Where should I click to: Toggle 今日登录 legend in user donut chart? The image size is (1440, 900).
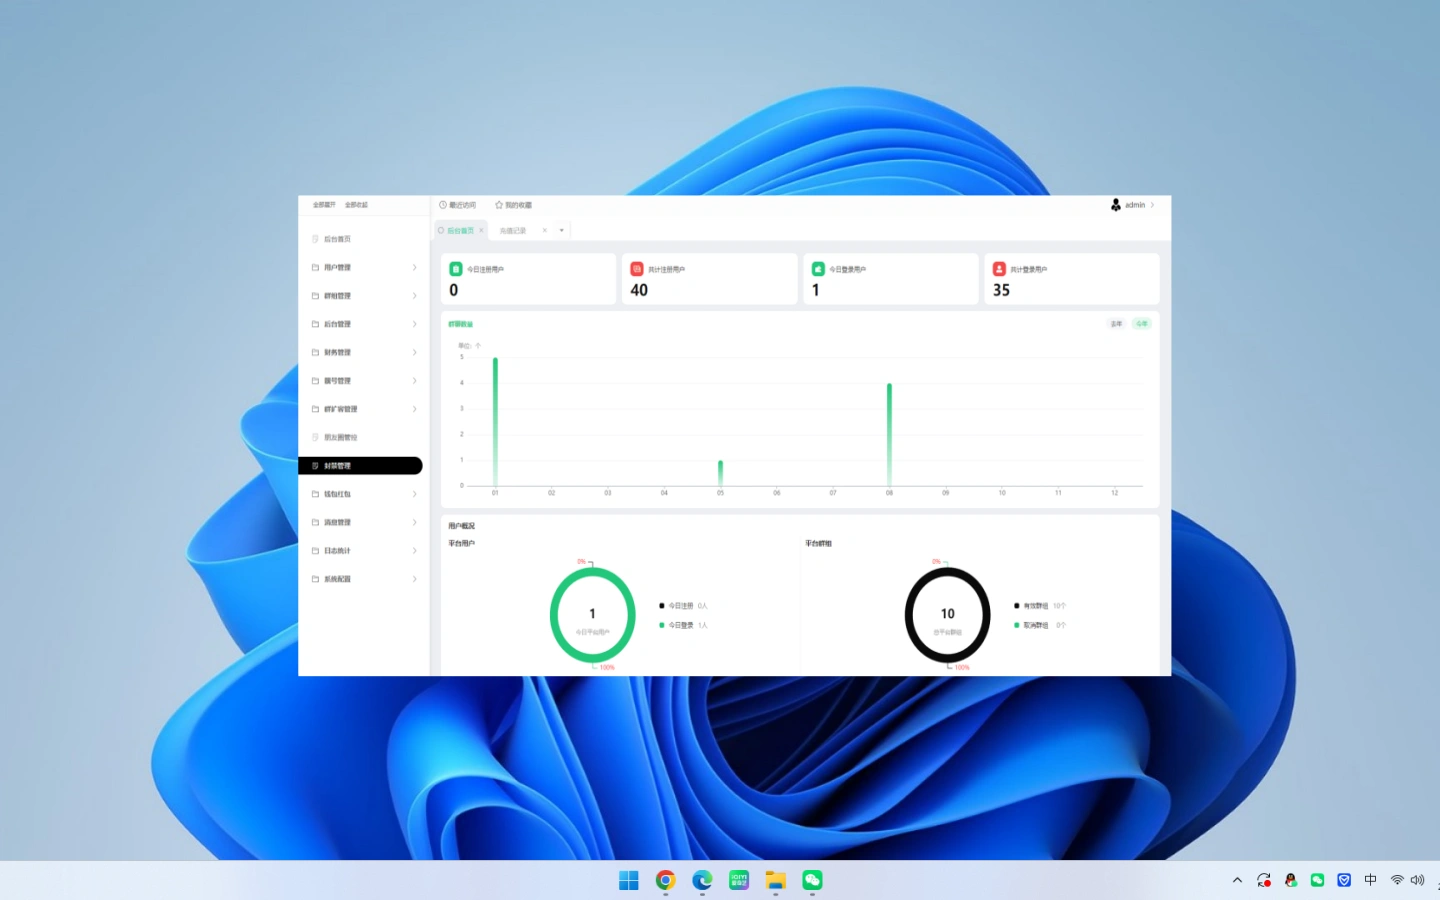(681, 625)
